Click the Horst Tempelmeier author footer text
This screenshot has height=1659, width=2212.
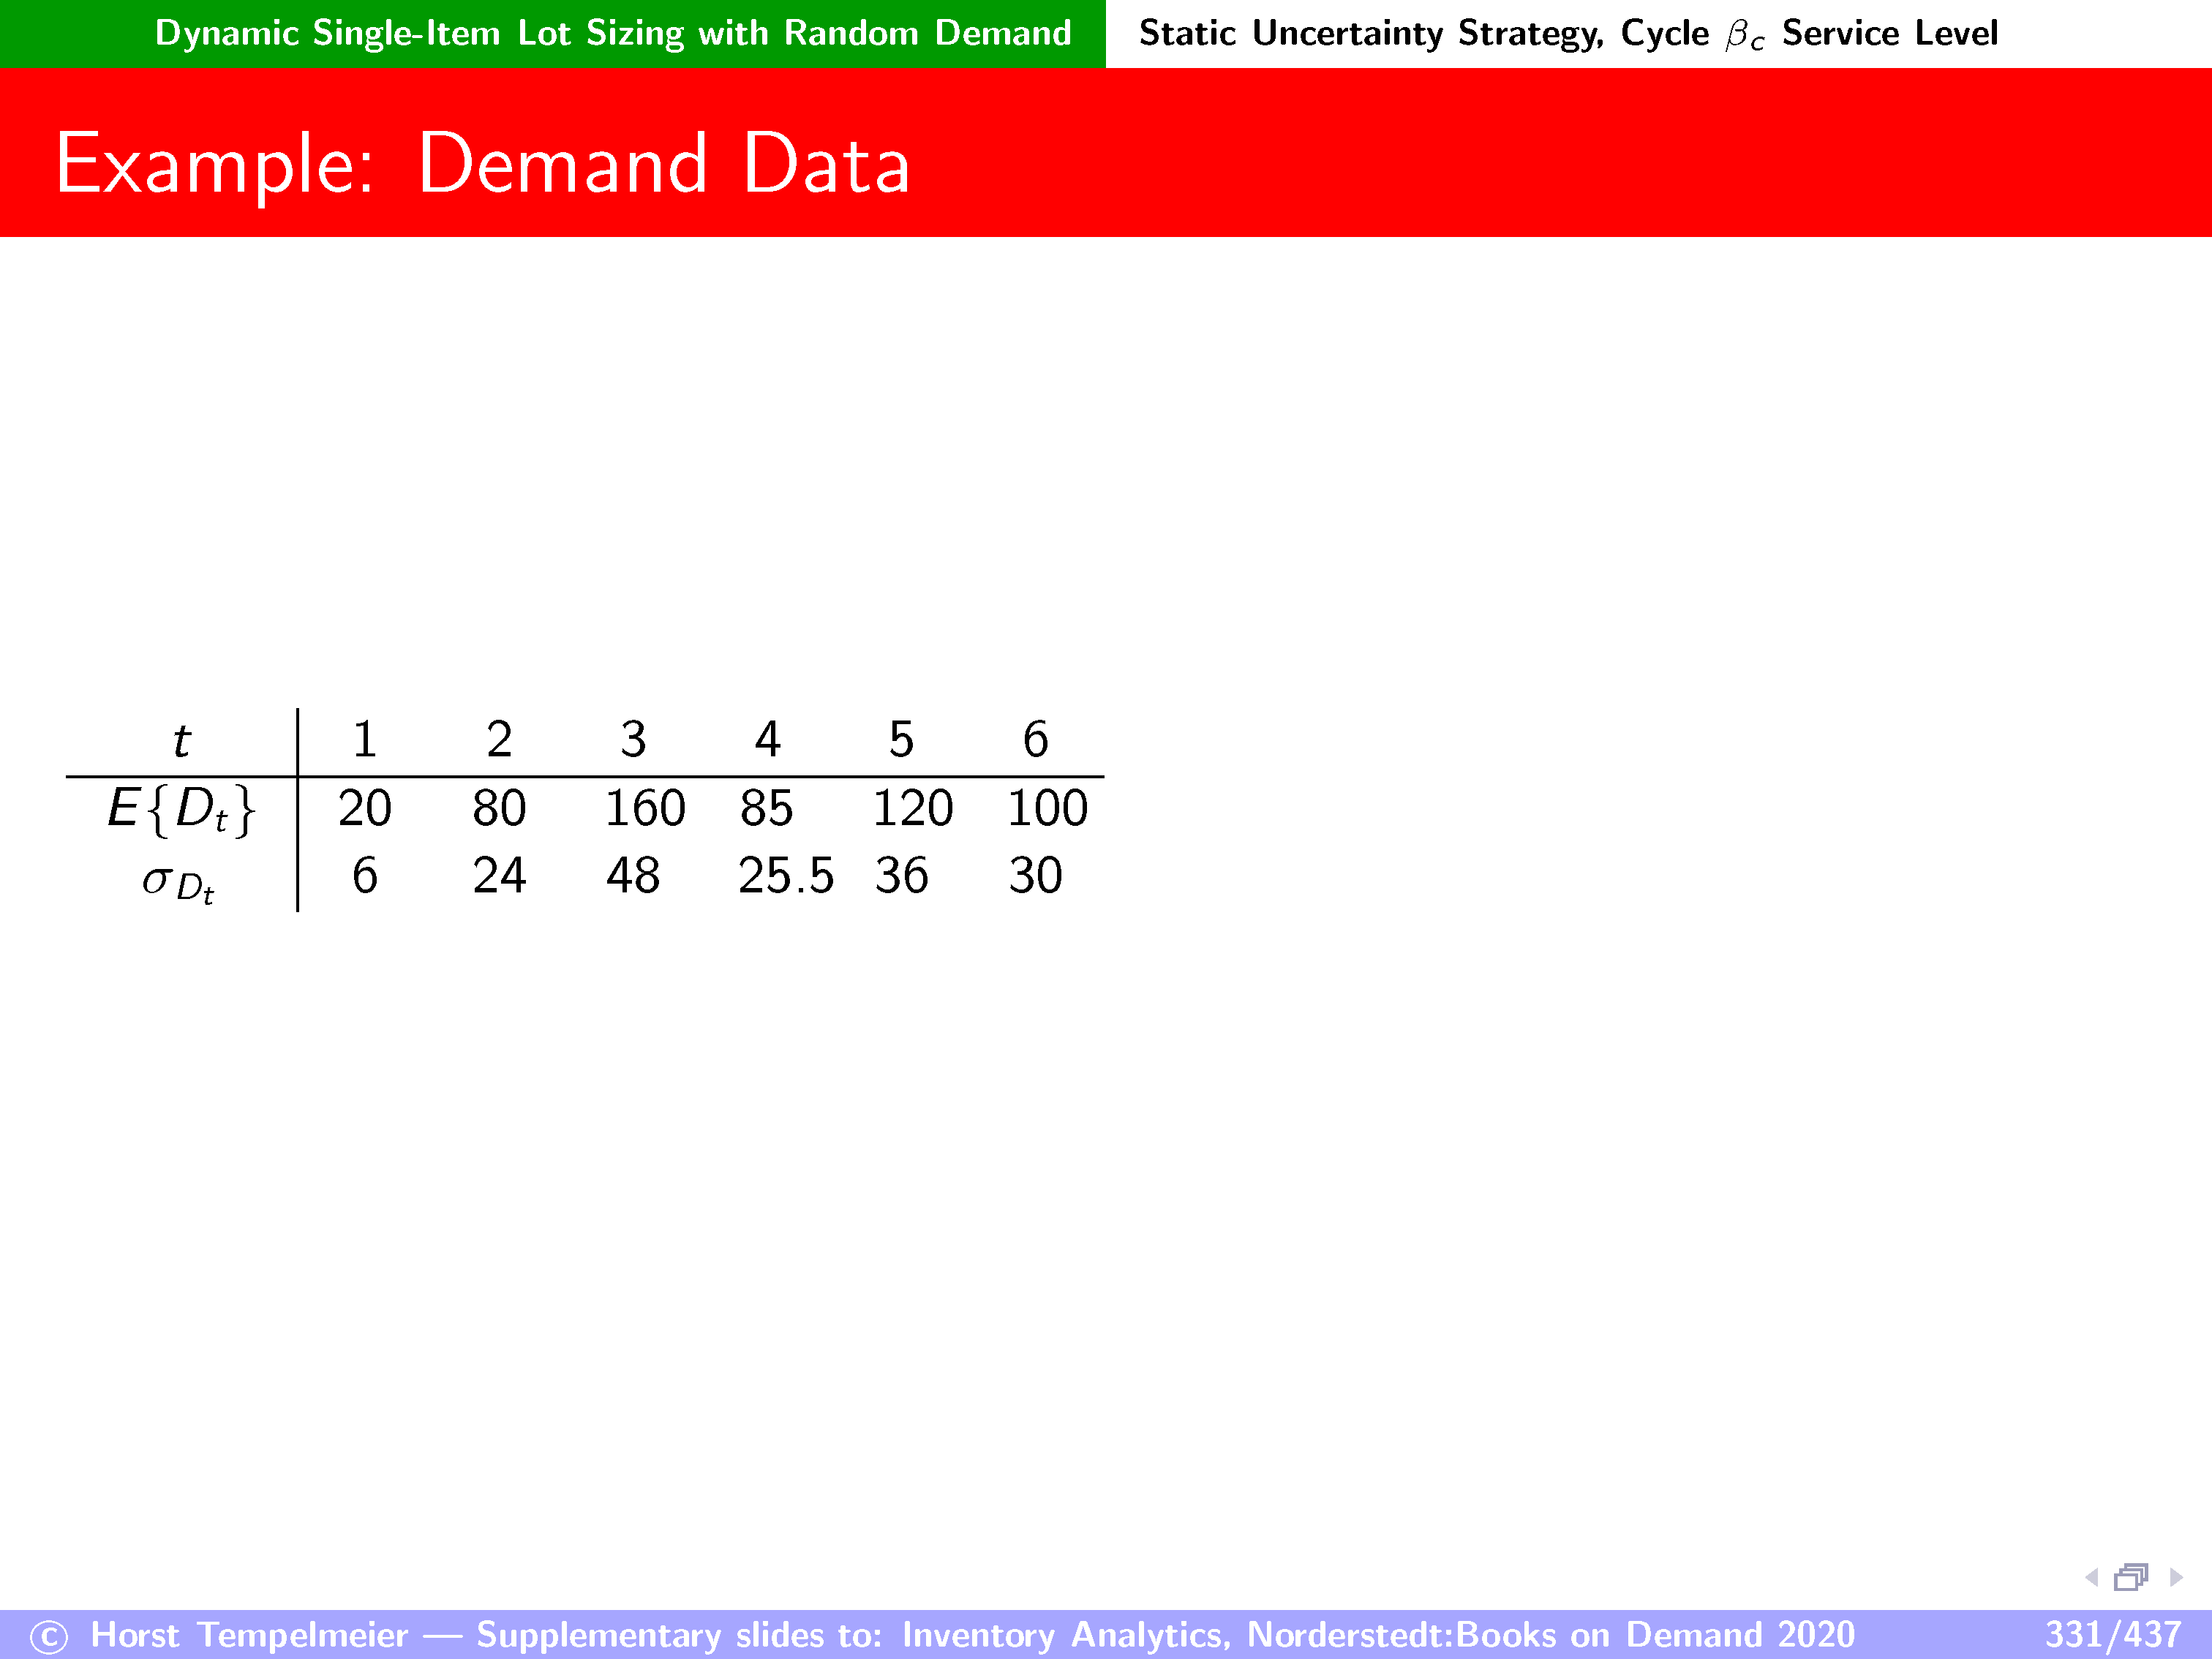[249, 1634]
